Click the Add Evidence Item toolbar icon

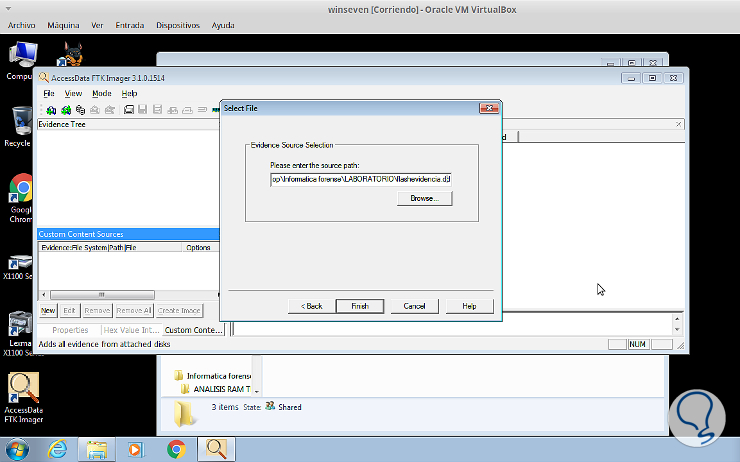pyautogui.click(x=51, y=110)
